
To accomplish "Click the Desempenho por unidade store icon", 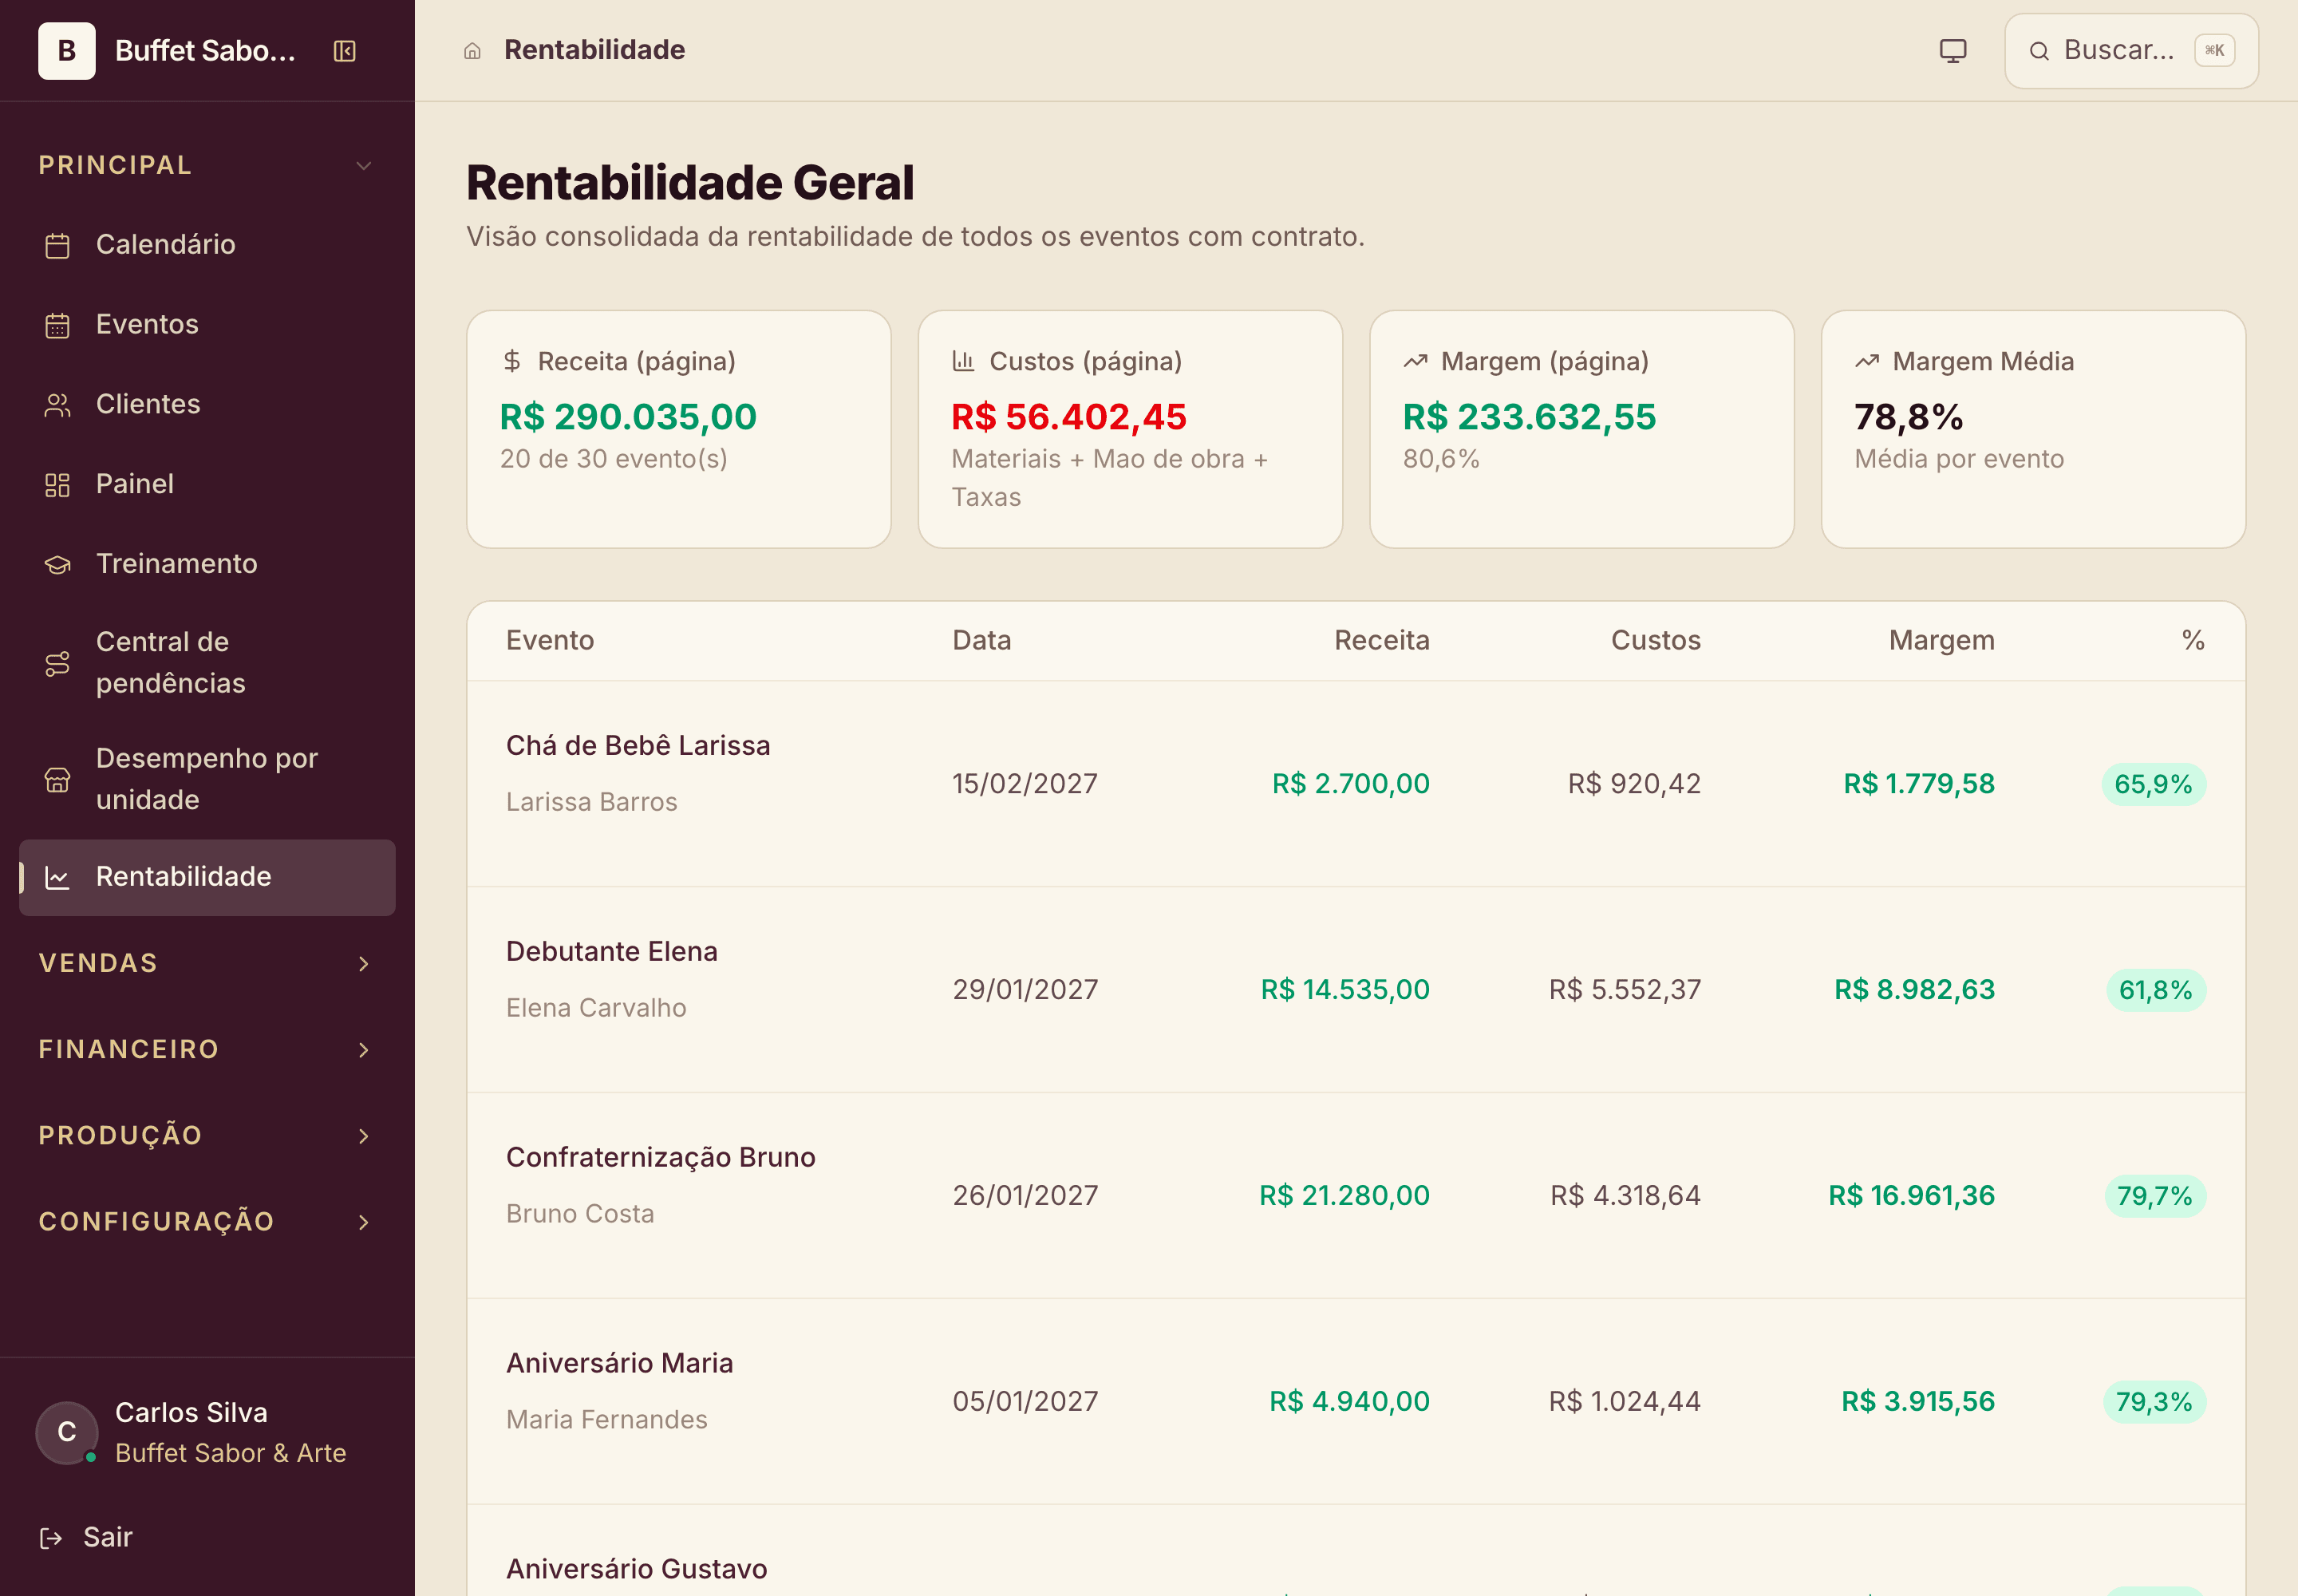I will click(58, 780).
